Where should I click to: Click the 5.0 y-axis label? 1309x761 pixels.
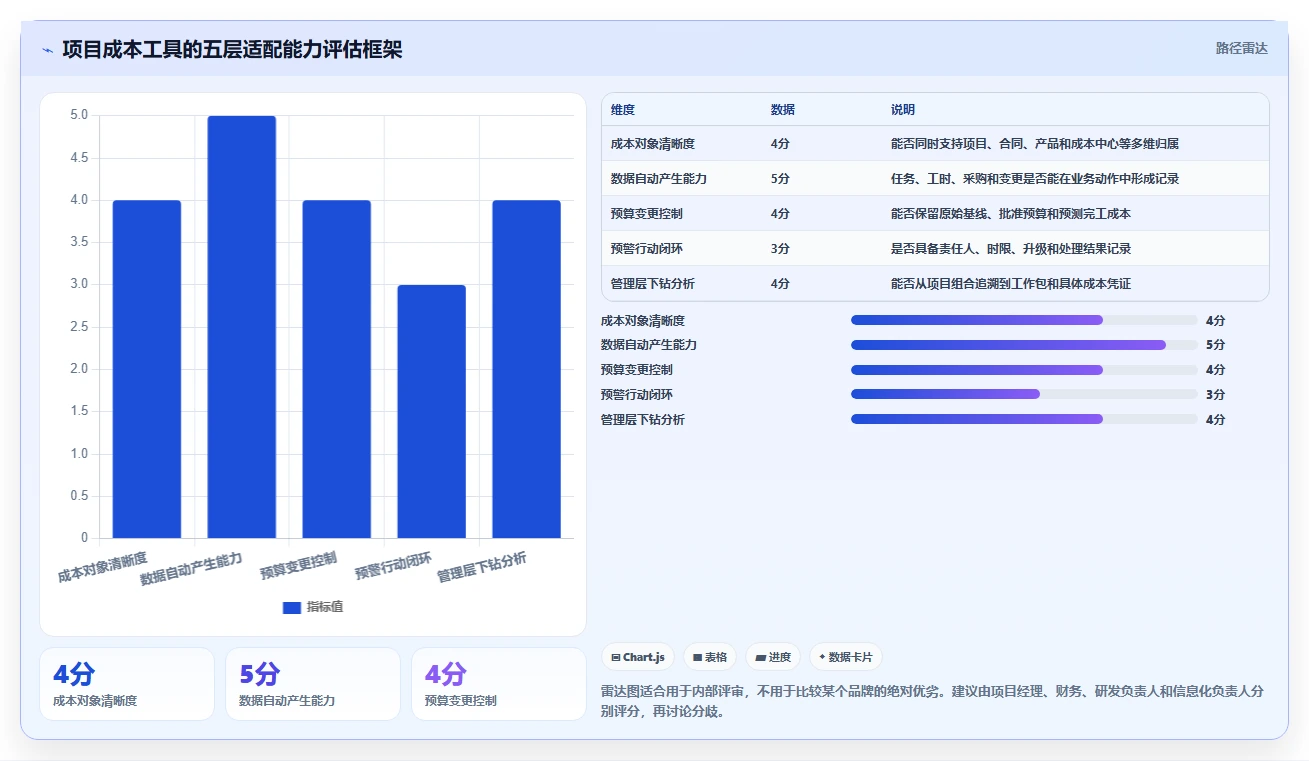coord(79,116)
